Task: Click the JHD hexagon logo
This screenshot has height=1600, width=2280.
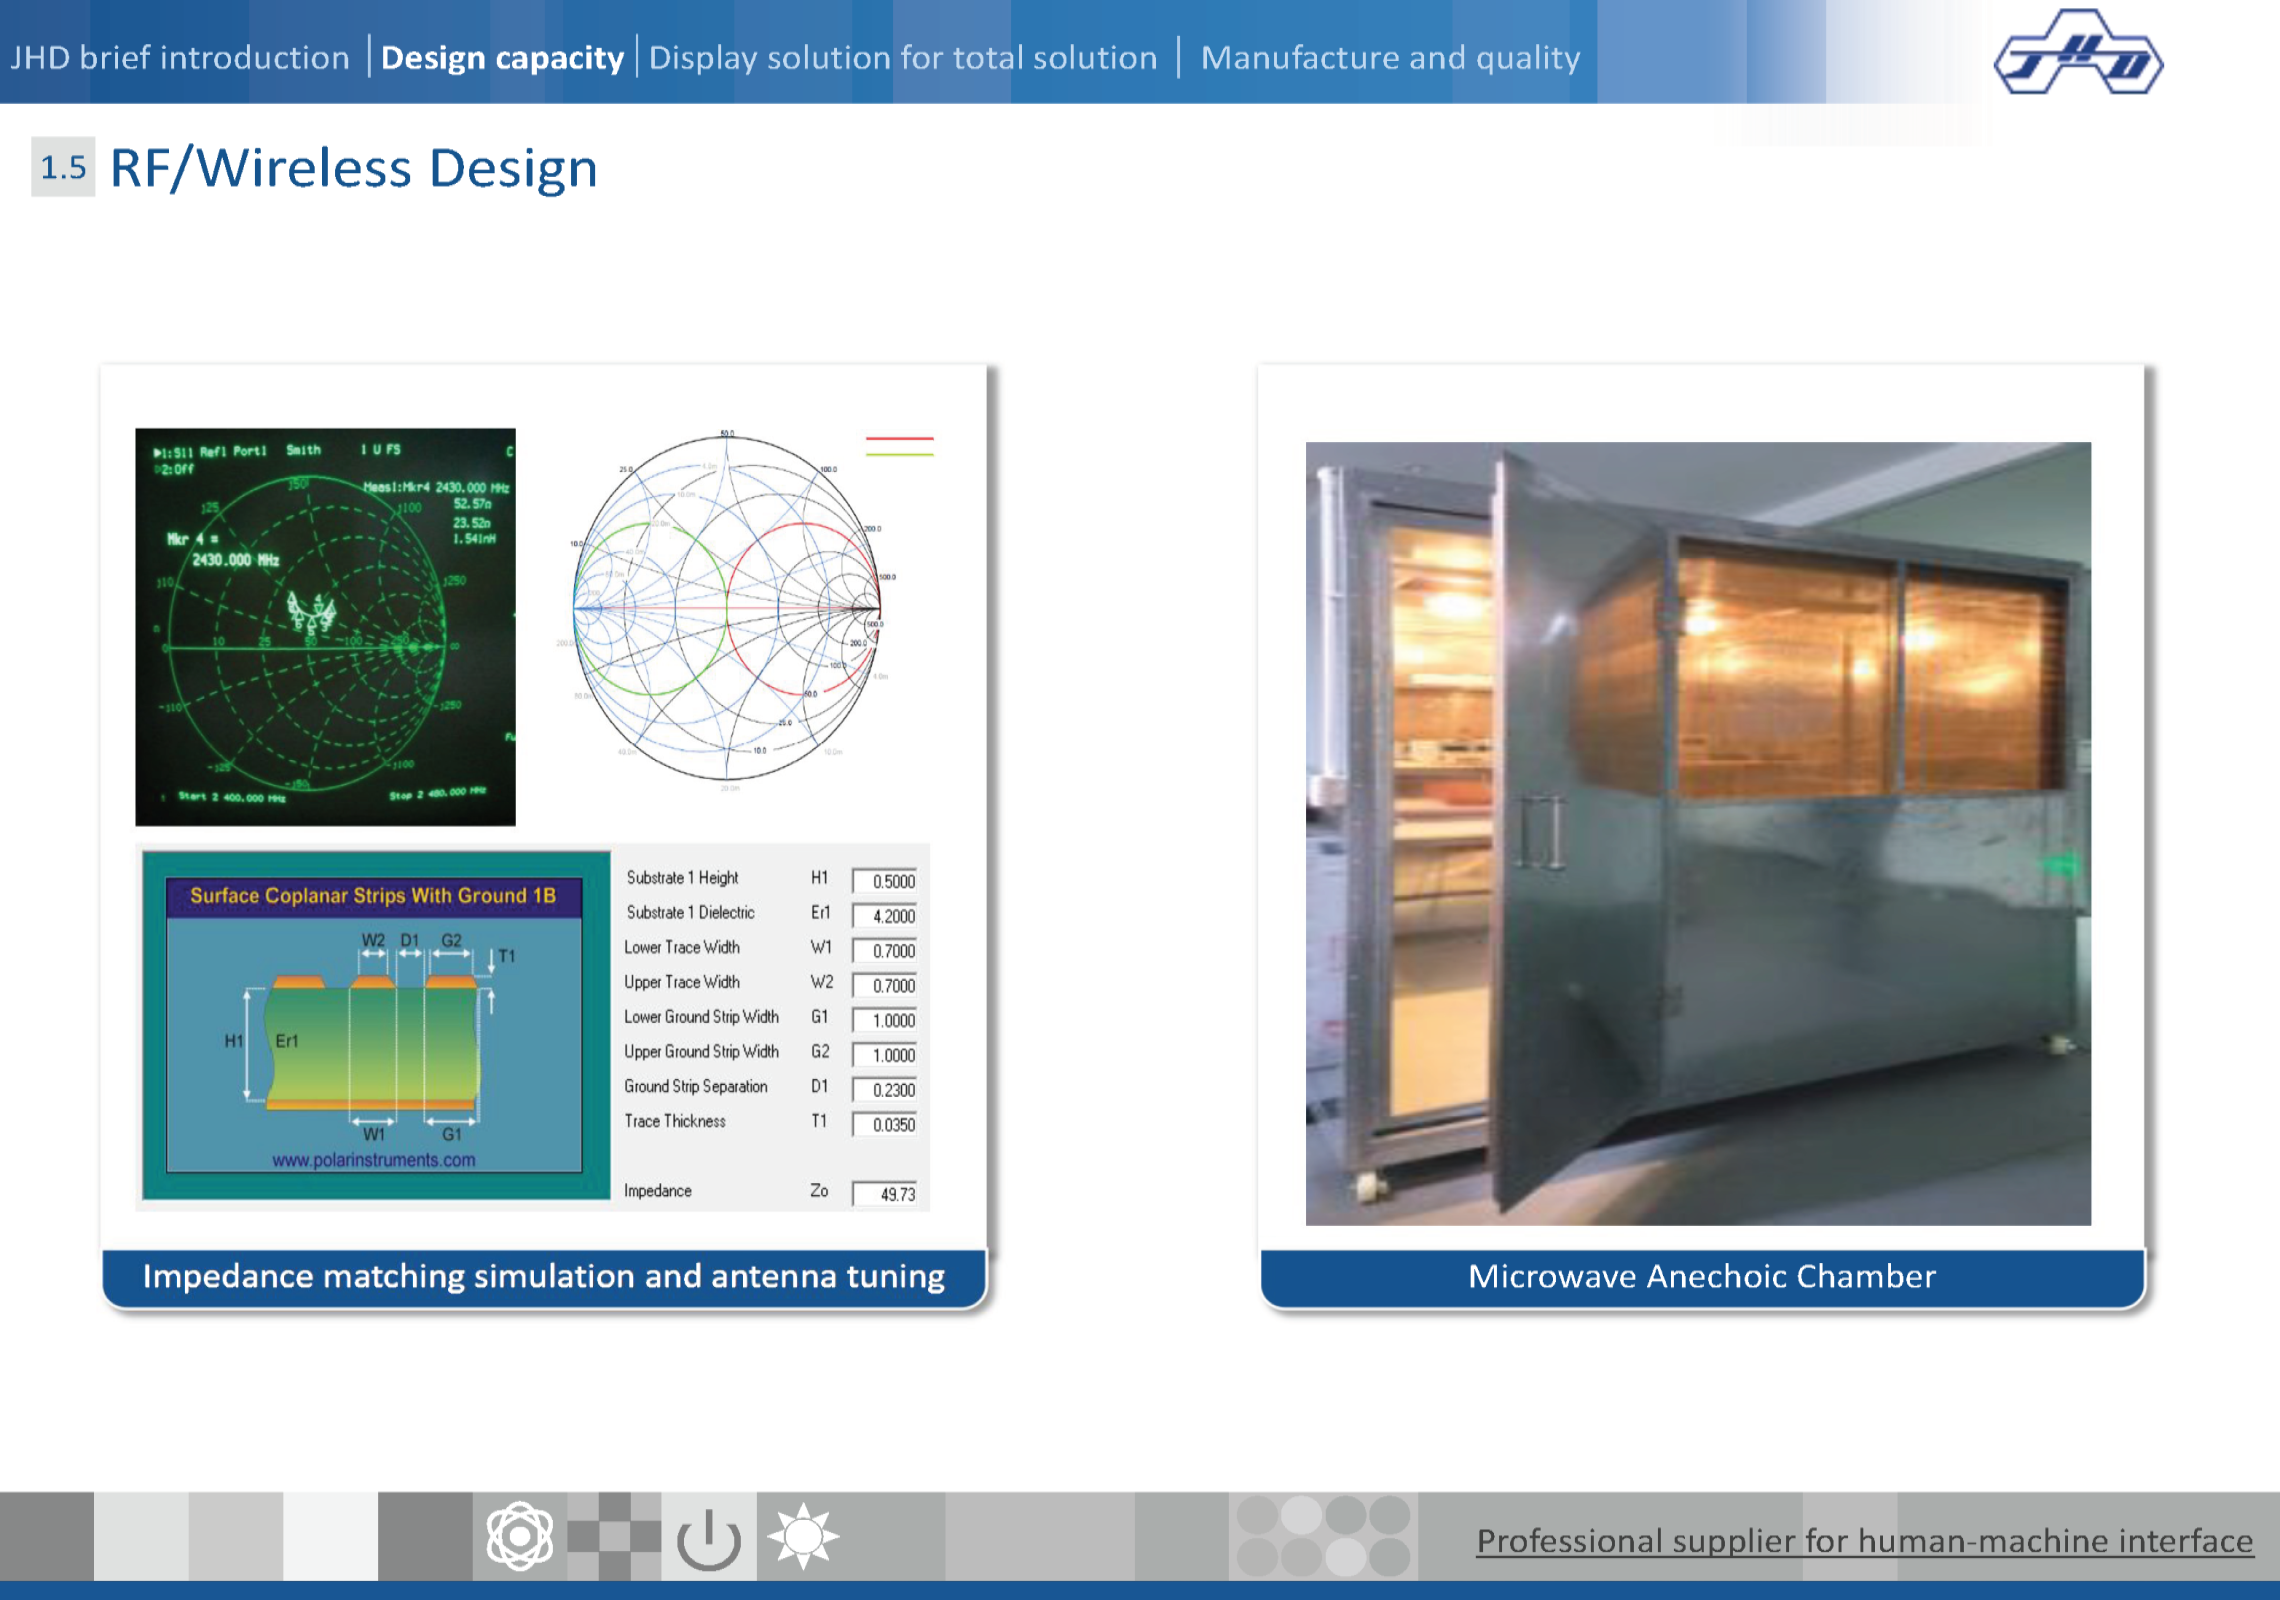Action: [x=2077, y=54]
